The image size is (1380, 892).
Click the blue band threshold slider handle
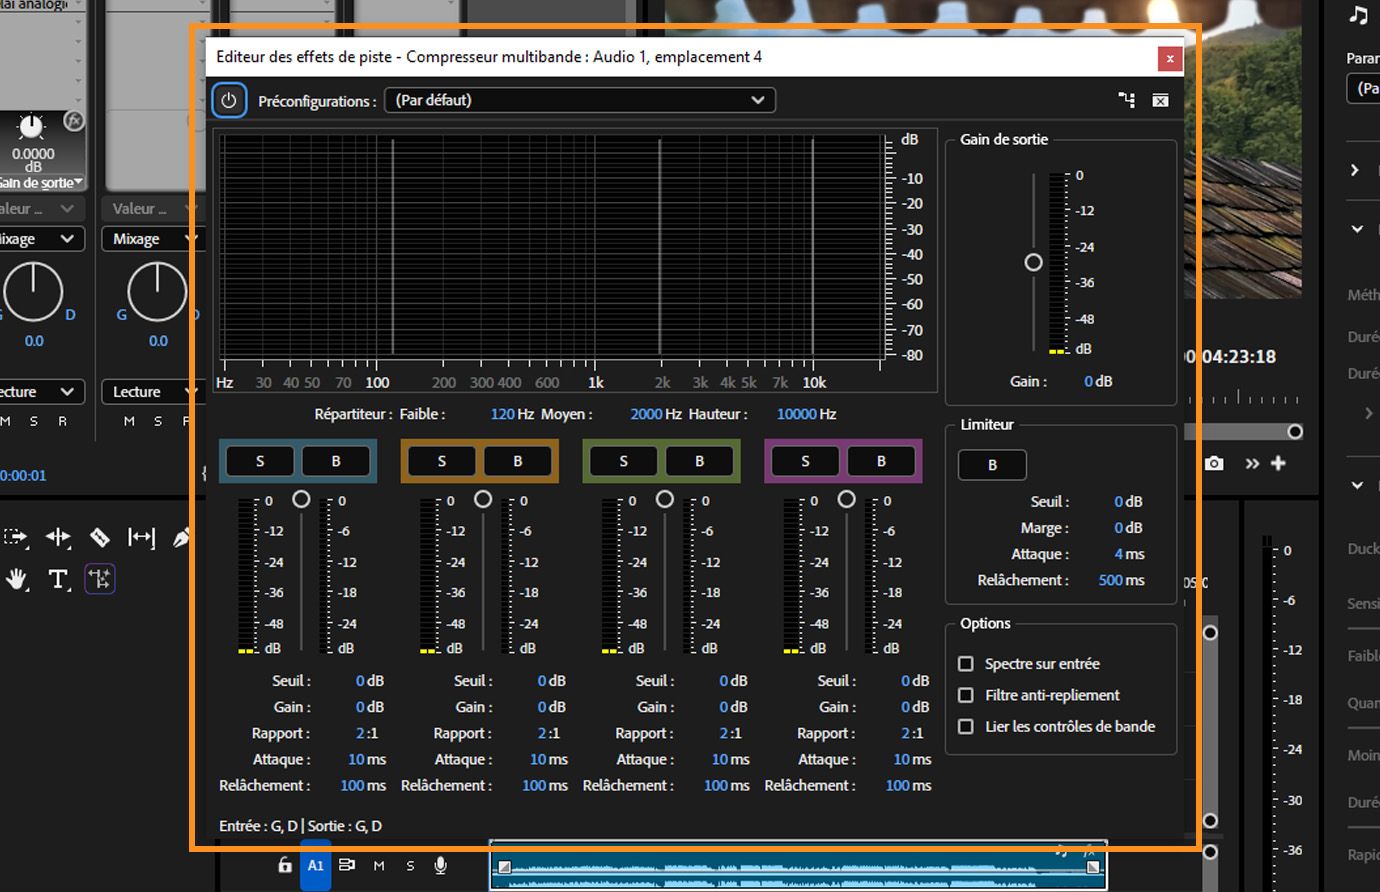[301, 498]
